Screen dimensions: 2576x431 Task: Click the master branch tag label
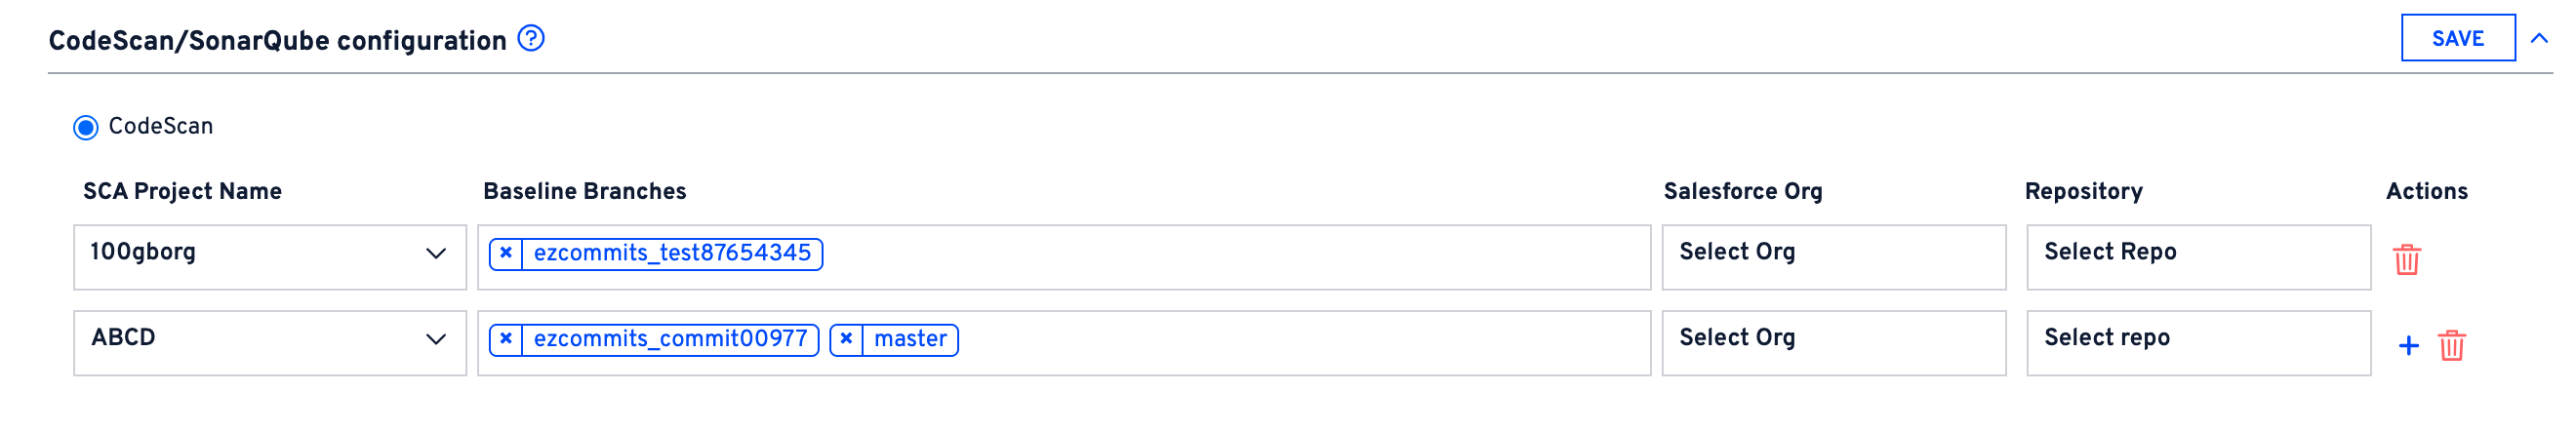click(910, 340)
